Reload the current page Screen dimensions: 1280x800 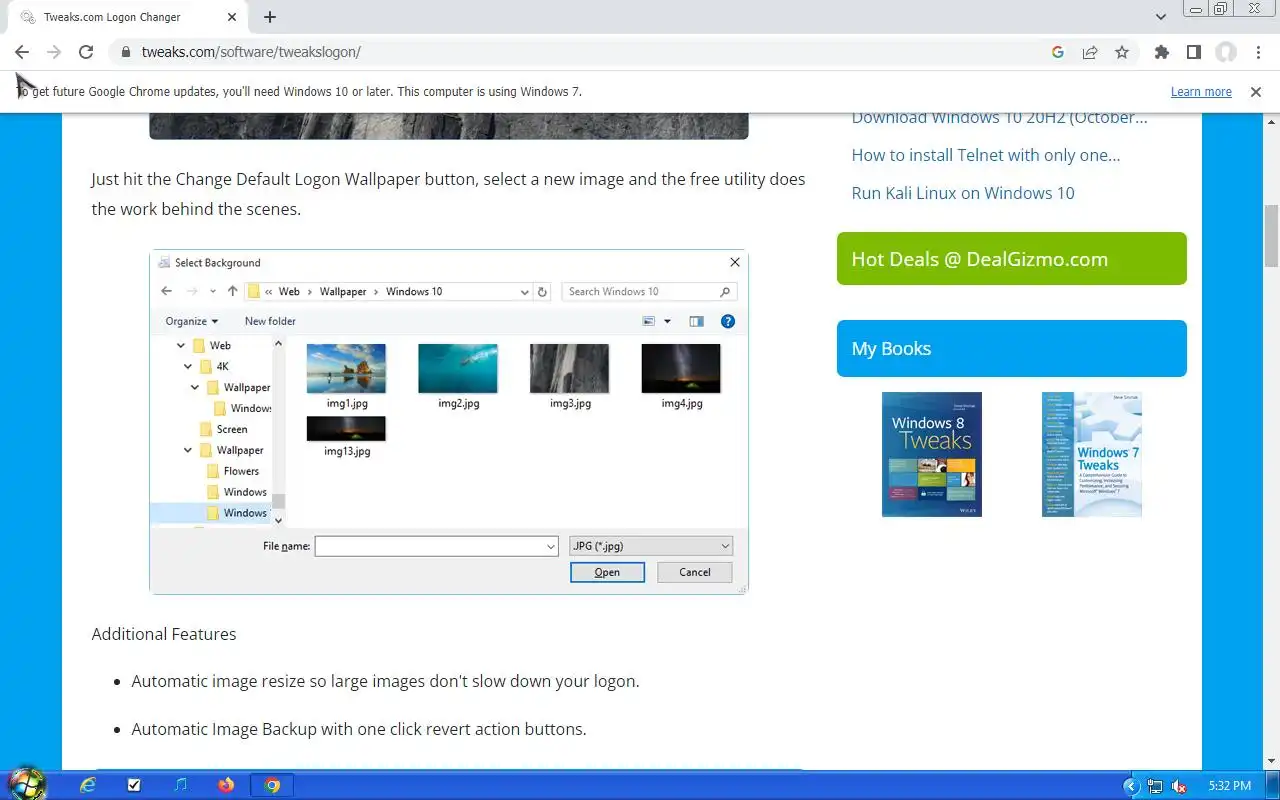(x=86, y=52)
